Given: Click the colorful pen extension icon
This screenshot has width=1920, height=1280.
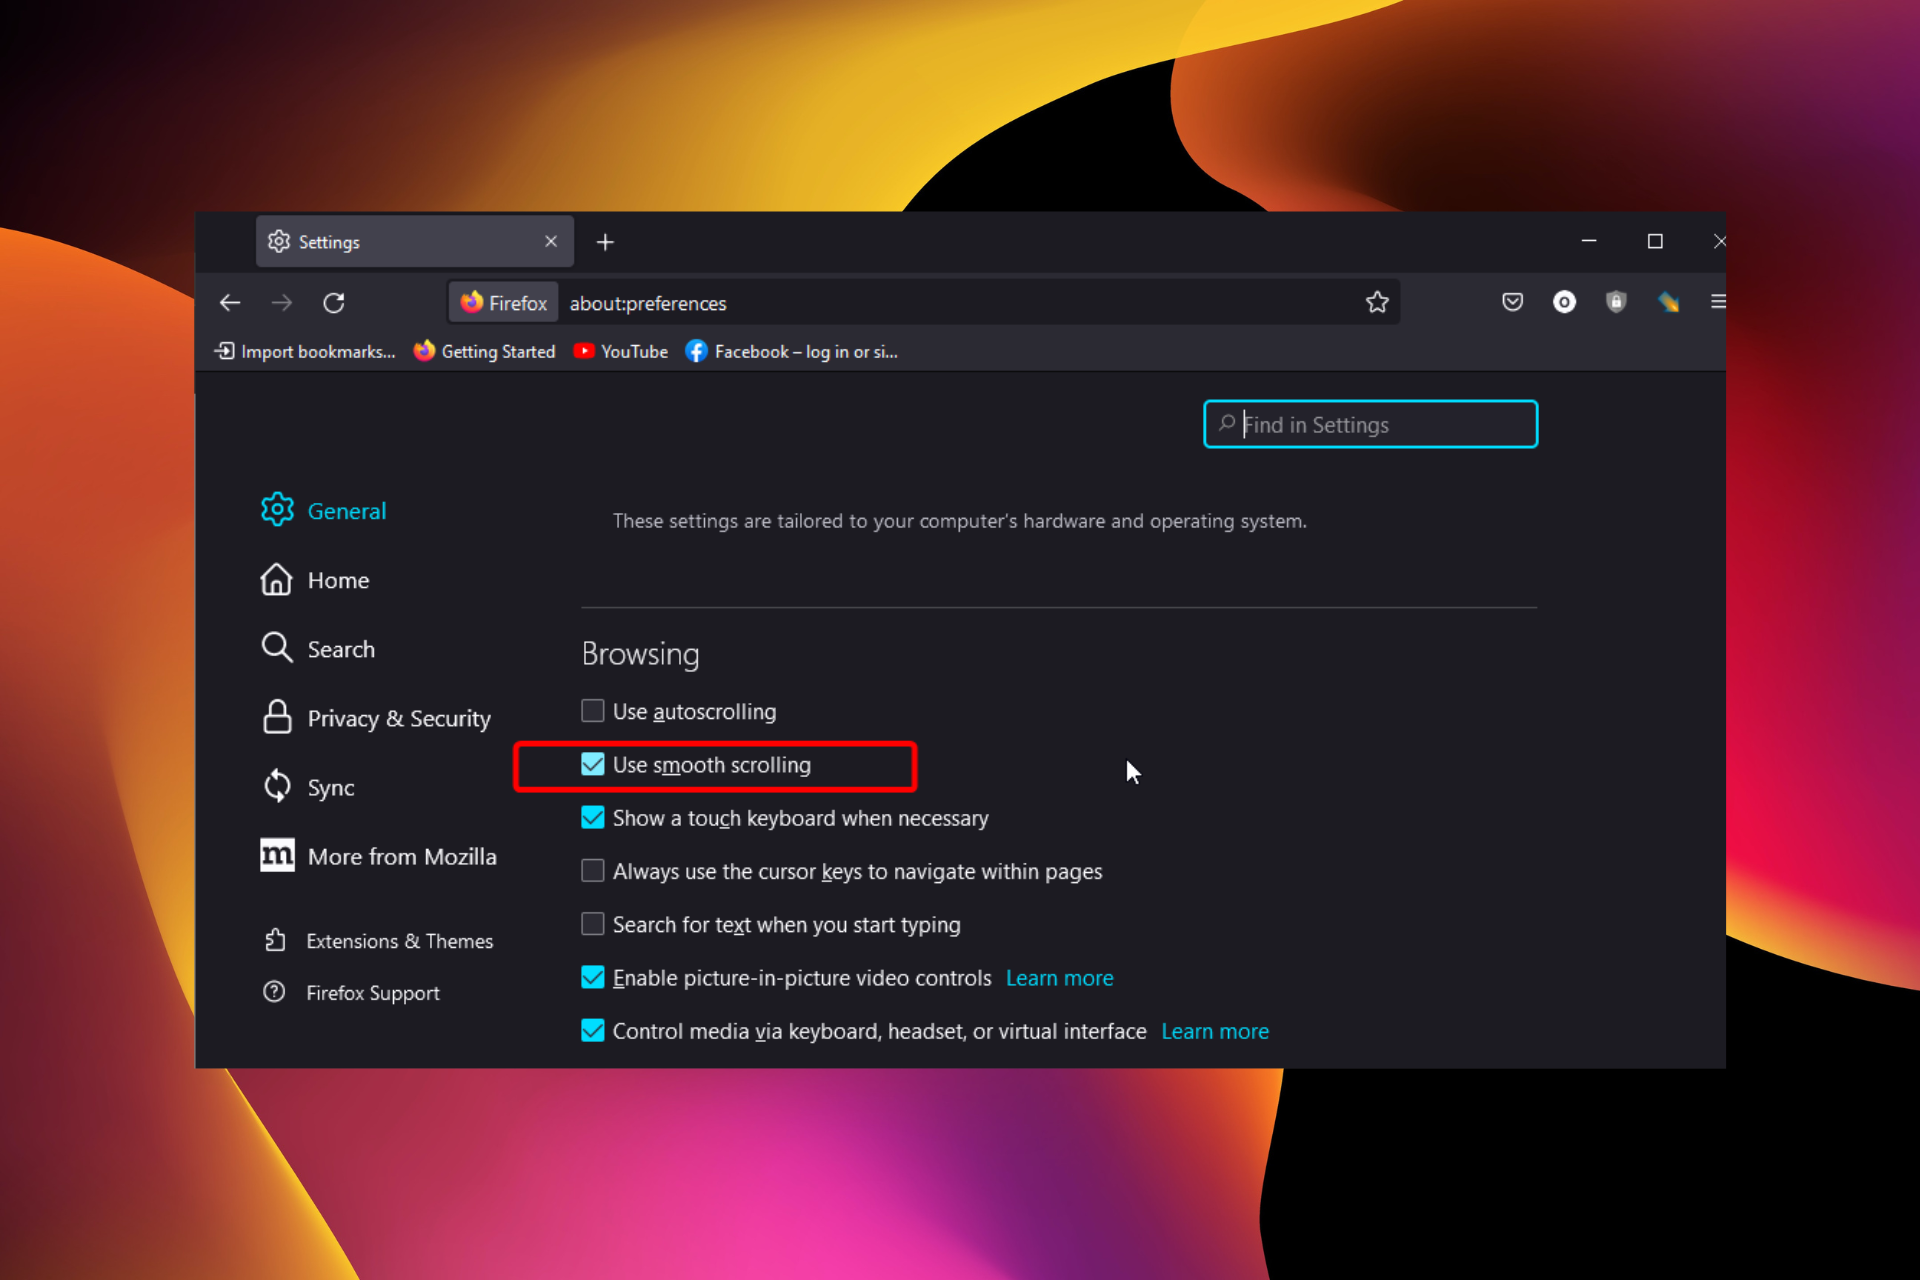Looking at the screenshot, I should (1668, 302).
